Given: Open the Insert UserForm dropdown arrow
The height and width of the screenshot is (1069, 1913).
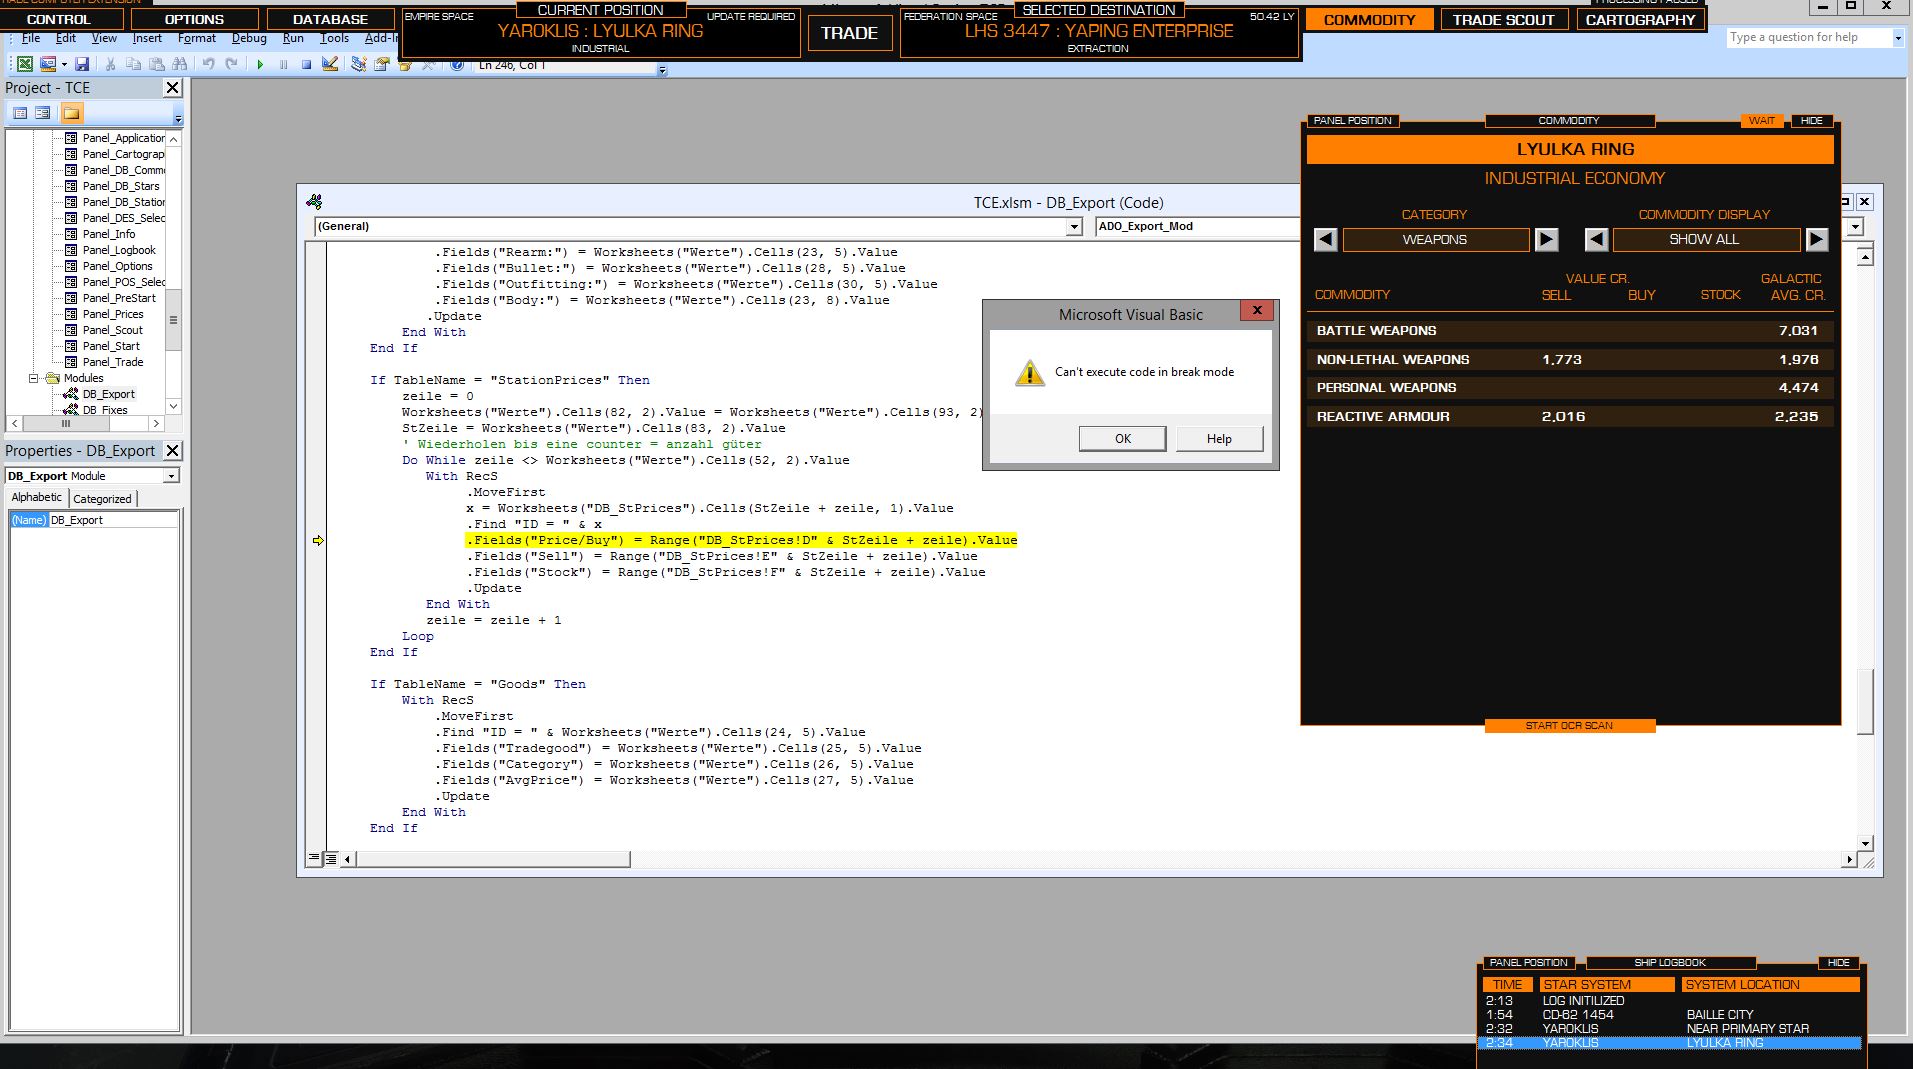Looking at the screenshot, I should point(62,64).
